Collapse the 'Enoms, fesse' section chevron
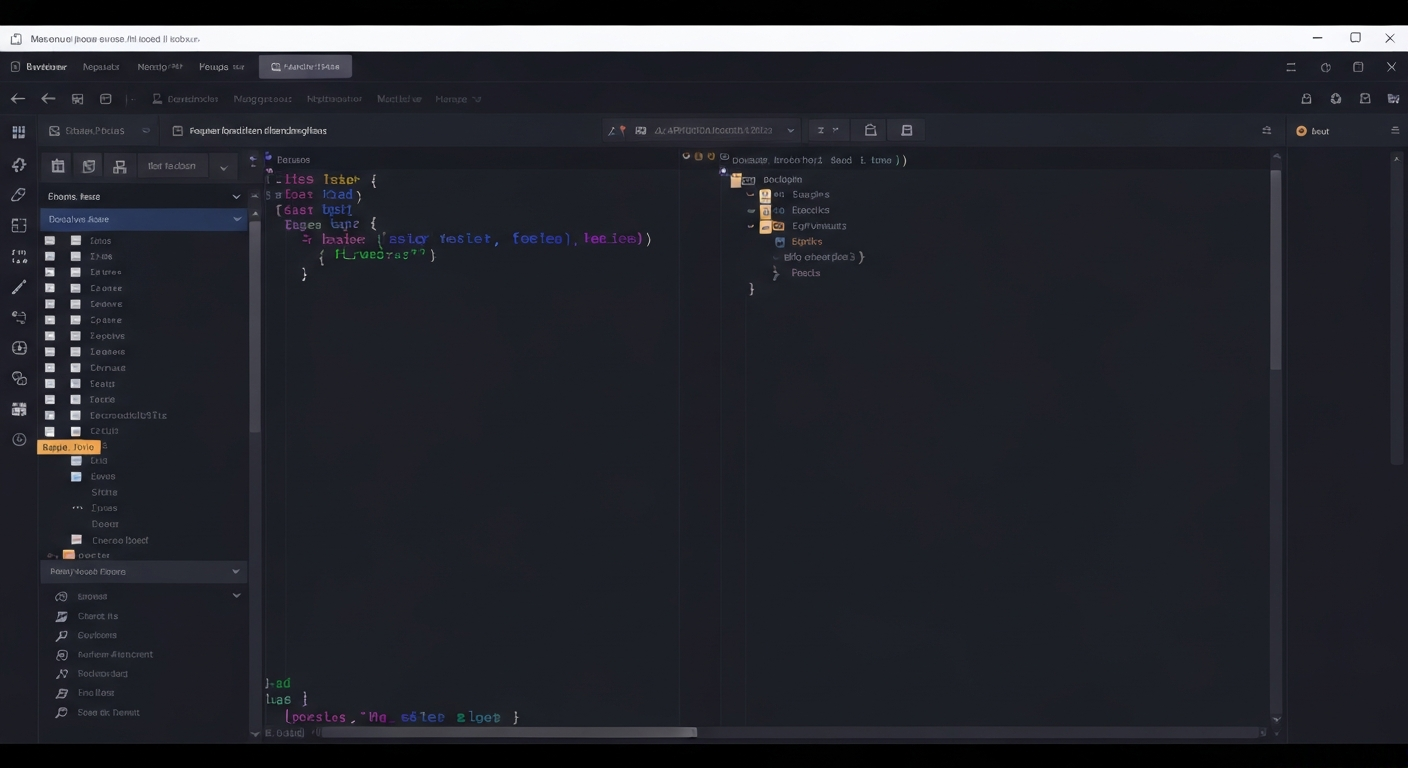This screenshot has width=1408, height=768. (236, 197)
